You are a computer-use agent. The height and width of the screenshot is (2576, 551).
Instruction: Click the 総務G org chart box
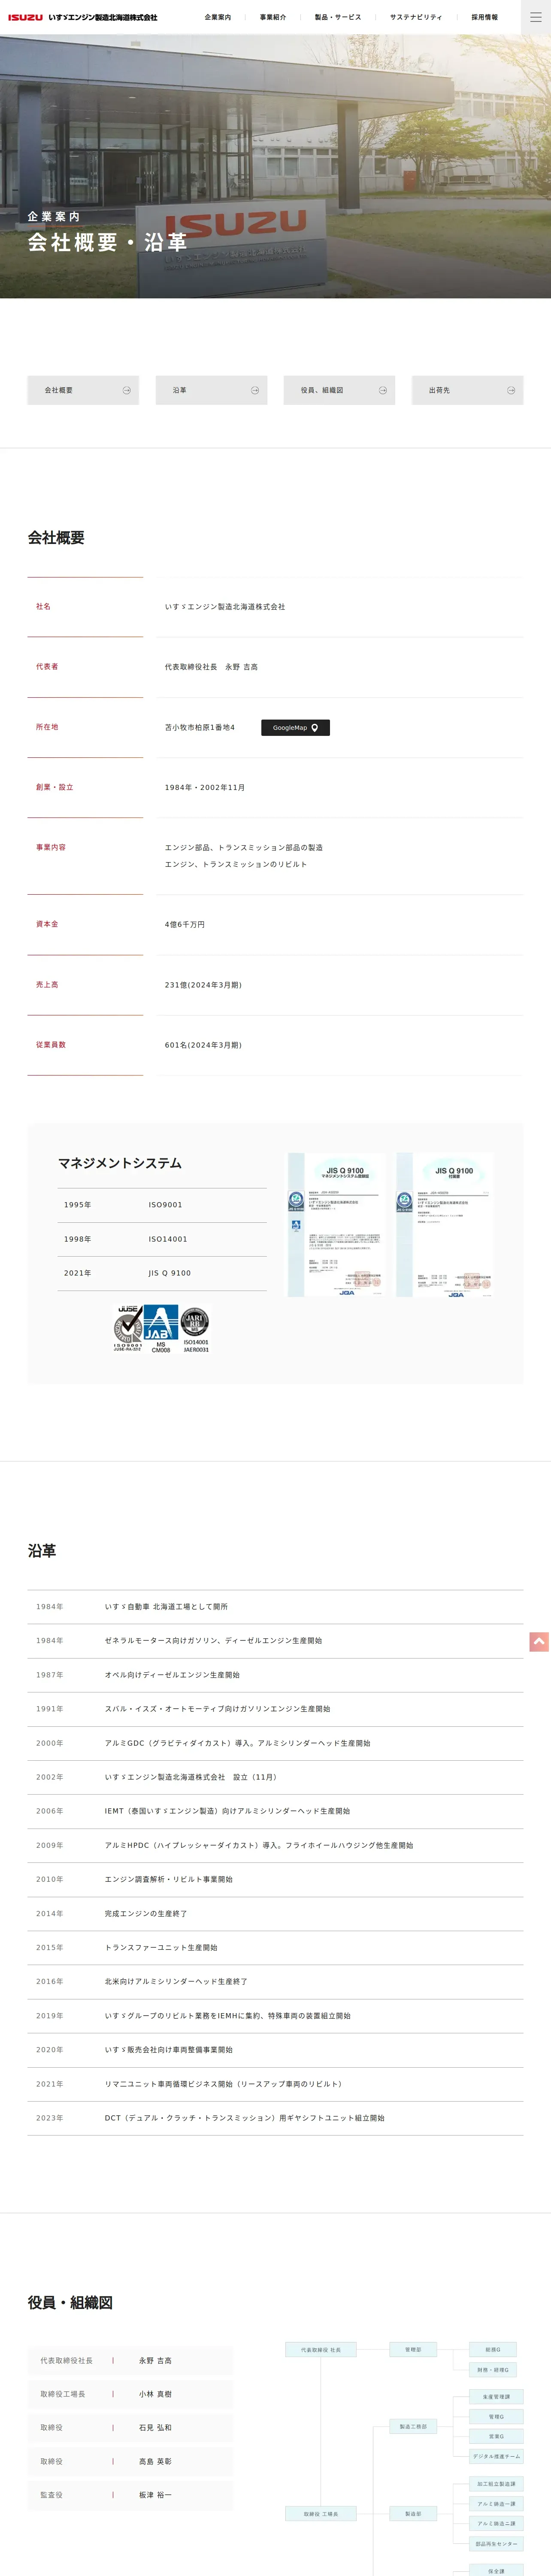[x=493, y=2349]
